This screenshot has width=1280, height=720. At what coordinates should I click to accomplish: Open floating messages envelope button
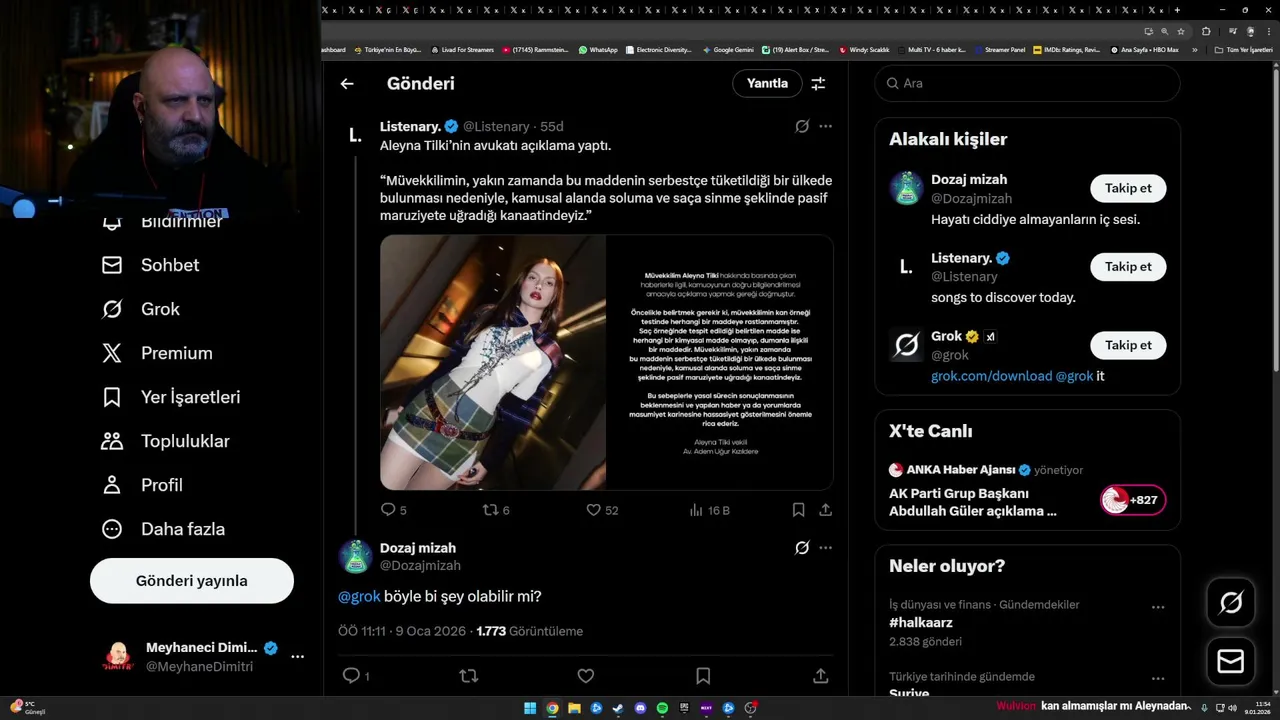click(x=1230, y=662)
